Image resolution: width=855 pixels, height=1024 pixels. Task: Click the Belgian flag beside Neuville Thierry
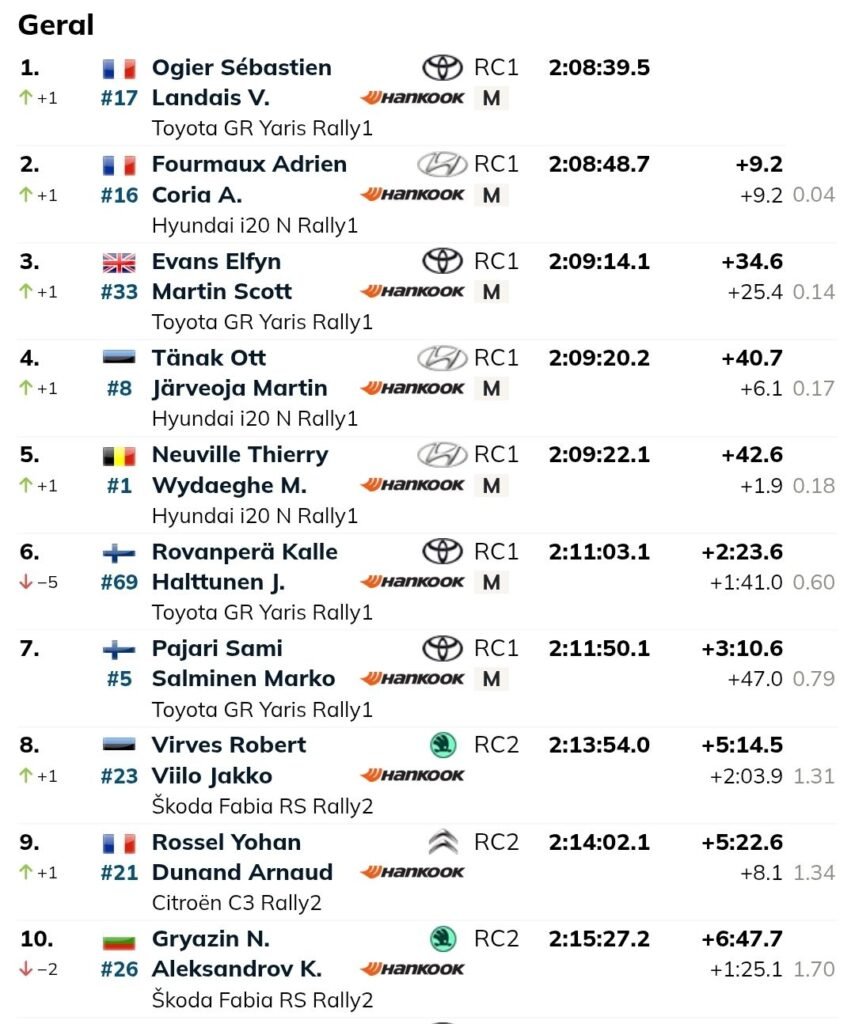tap(119, 457)
